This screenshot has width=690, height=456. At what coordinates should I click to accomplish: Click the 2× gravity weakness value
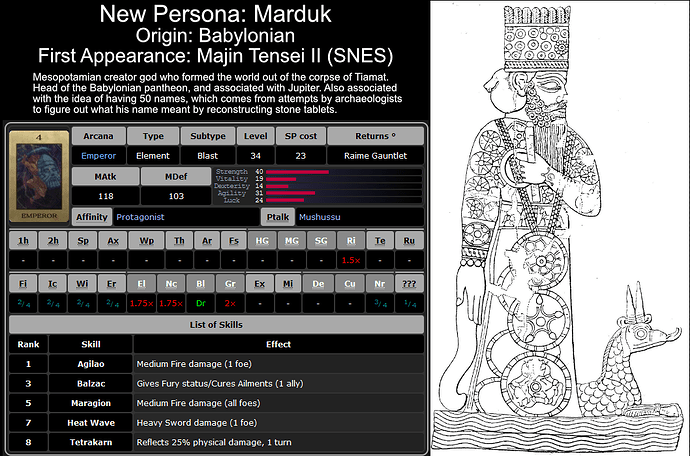pos(230,303)
